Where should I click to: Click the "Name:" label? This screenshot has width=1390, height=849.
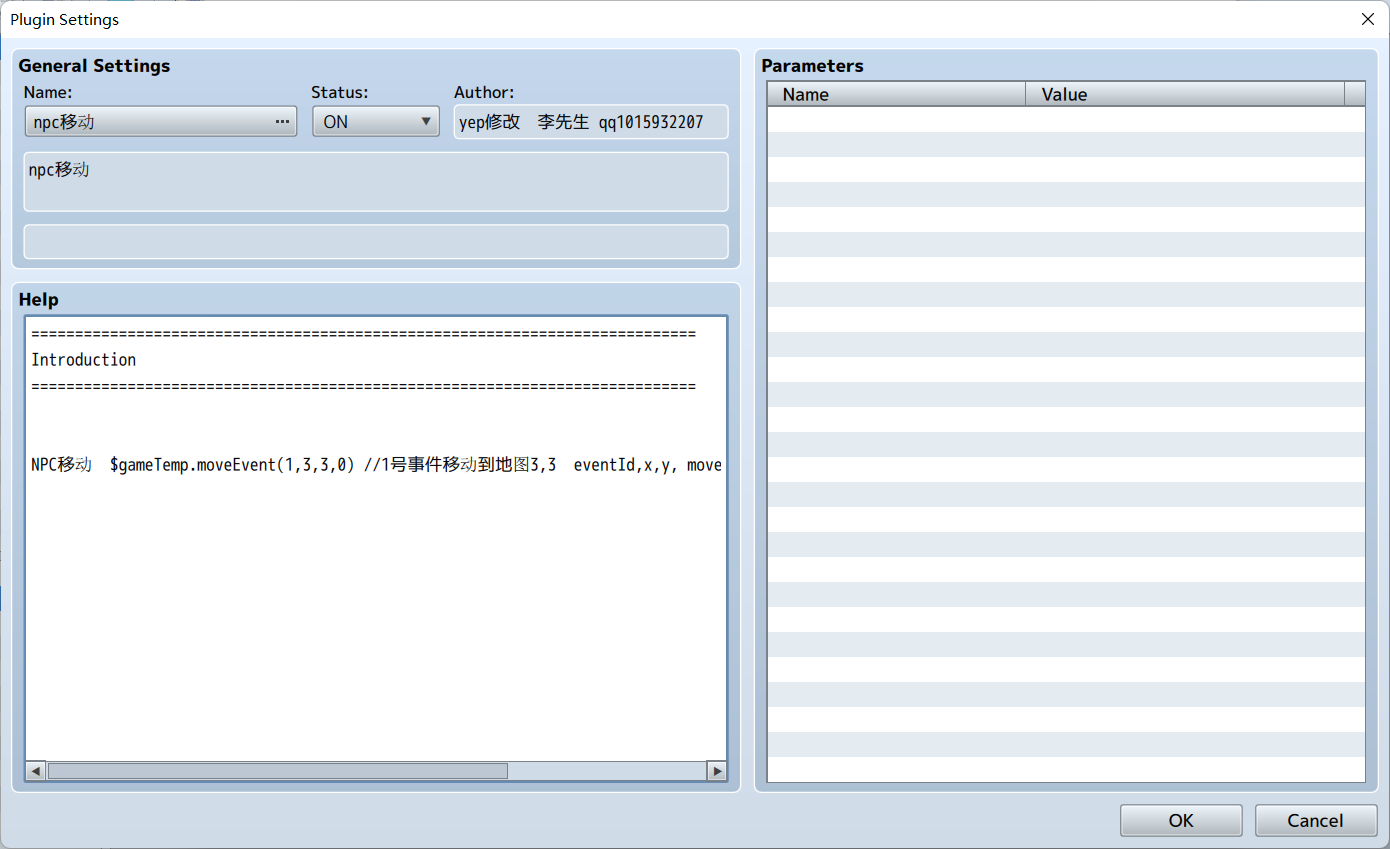49,92
